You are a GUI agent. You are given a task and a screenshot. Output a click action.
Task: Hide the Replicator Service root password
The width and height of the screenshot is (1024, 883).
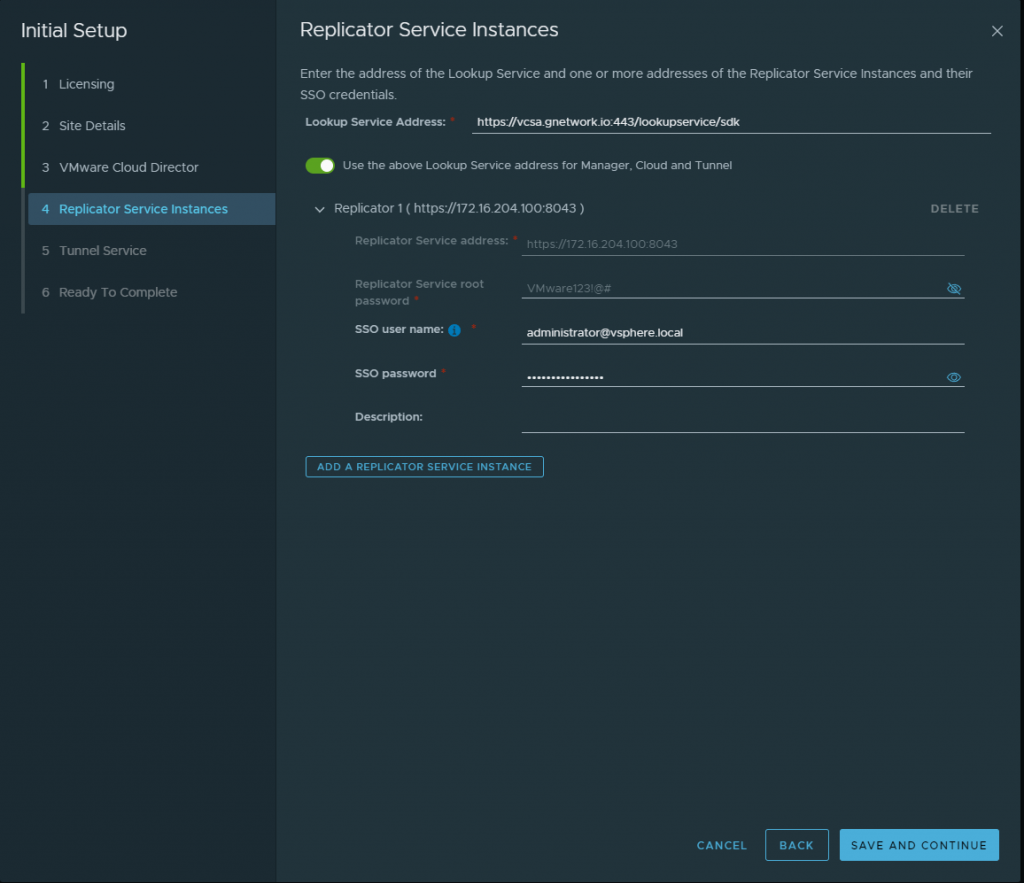click(x=953, y=289)
